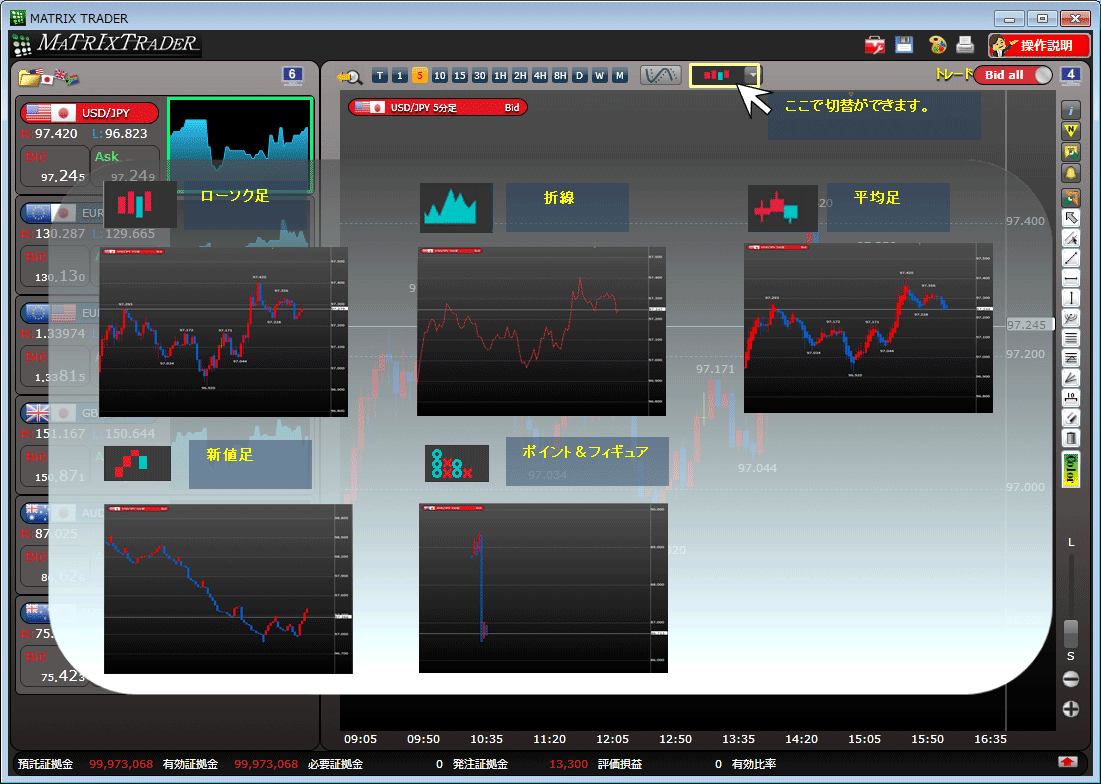Click the plus zoom in button
This screenshot has height=784, width=1101.
pyautogui.click(x=1071, y=710)
